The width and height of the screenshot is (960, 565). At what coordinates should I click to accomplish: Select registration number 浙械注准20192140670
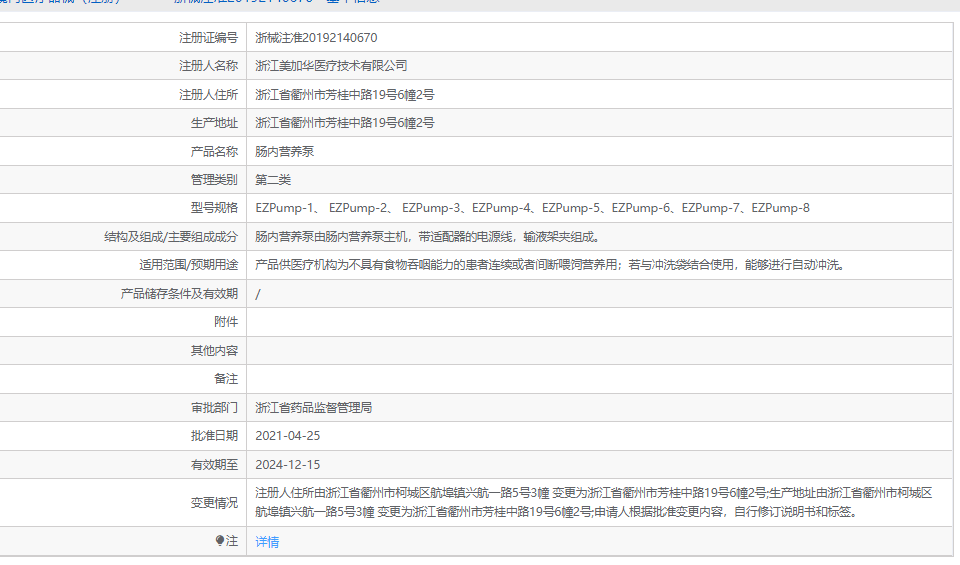[x=316, y=38]
